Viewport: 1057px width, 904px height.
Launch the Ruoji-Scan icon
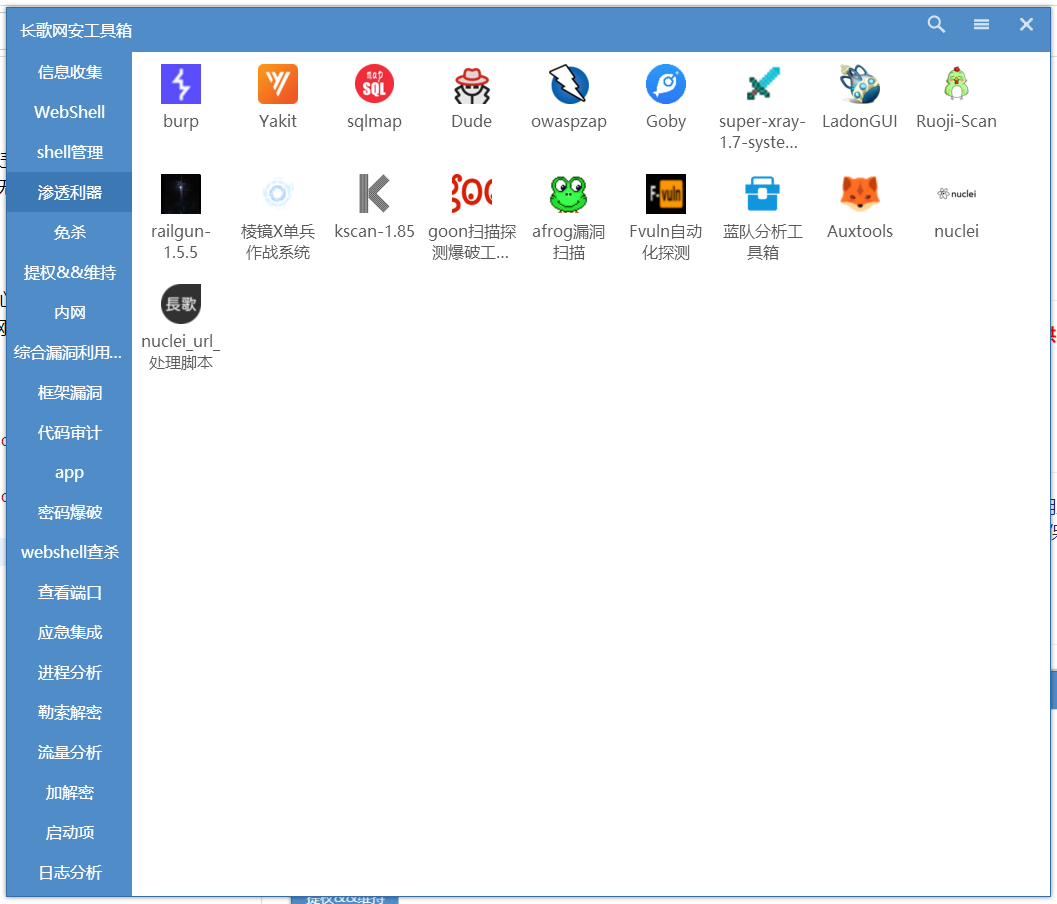point(956,84)
